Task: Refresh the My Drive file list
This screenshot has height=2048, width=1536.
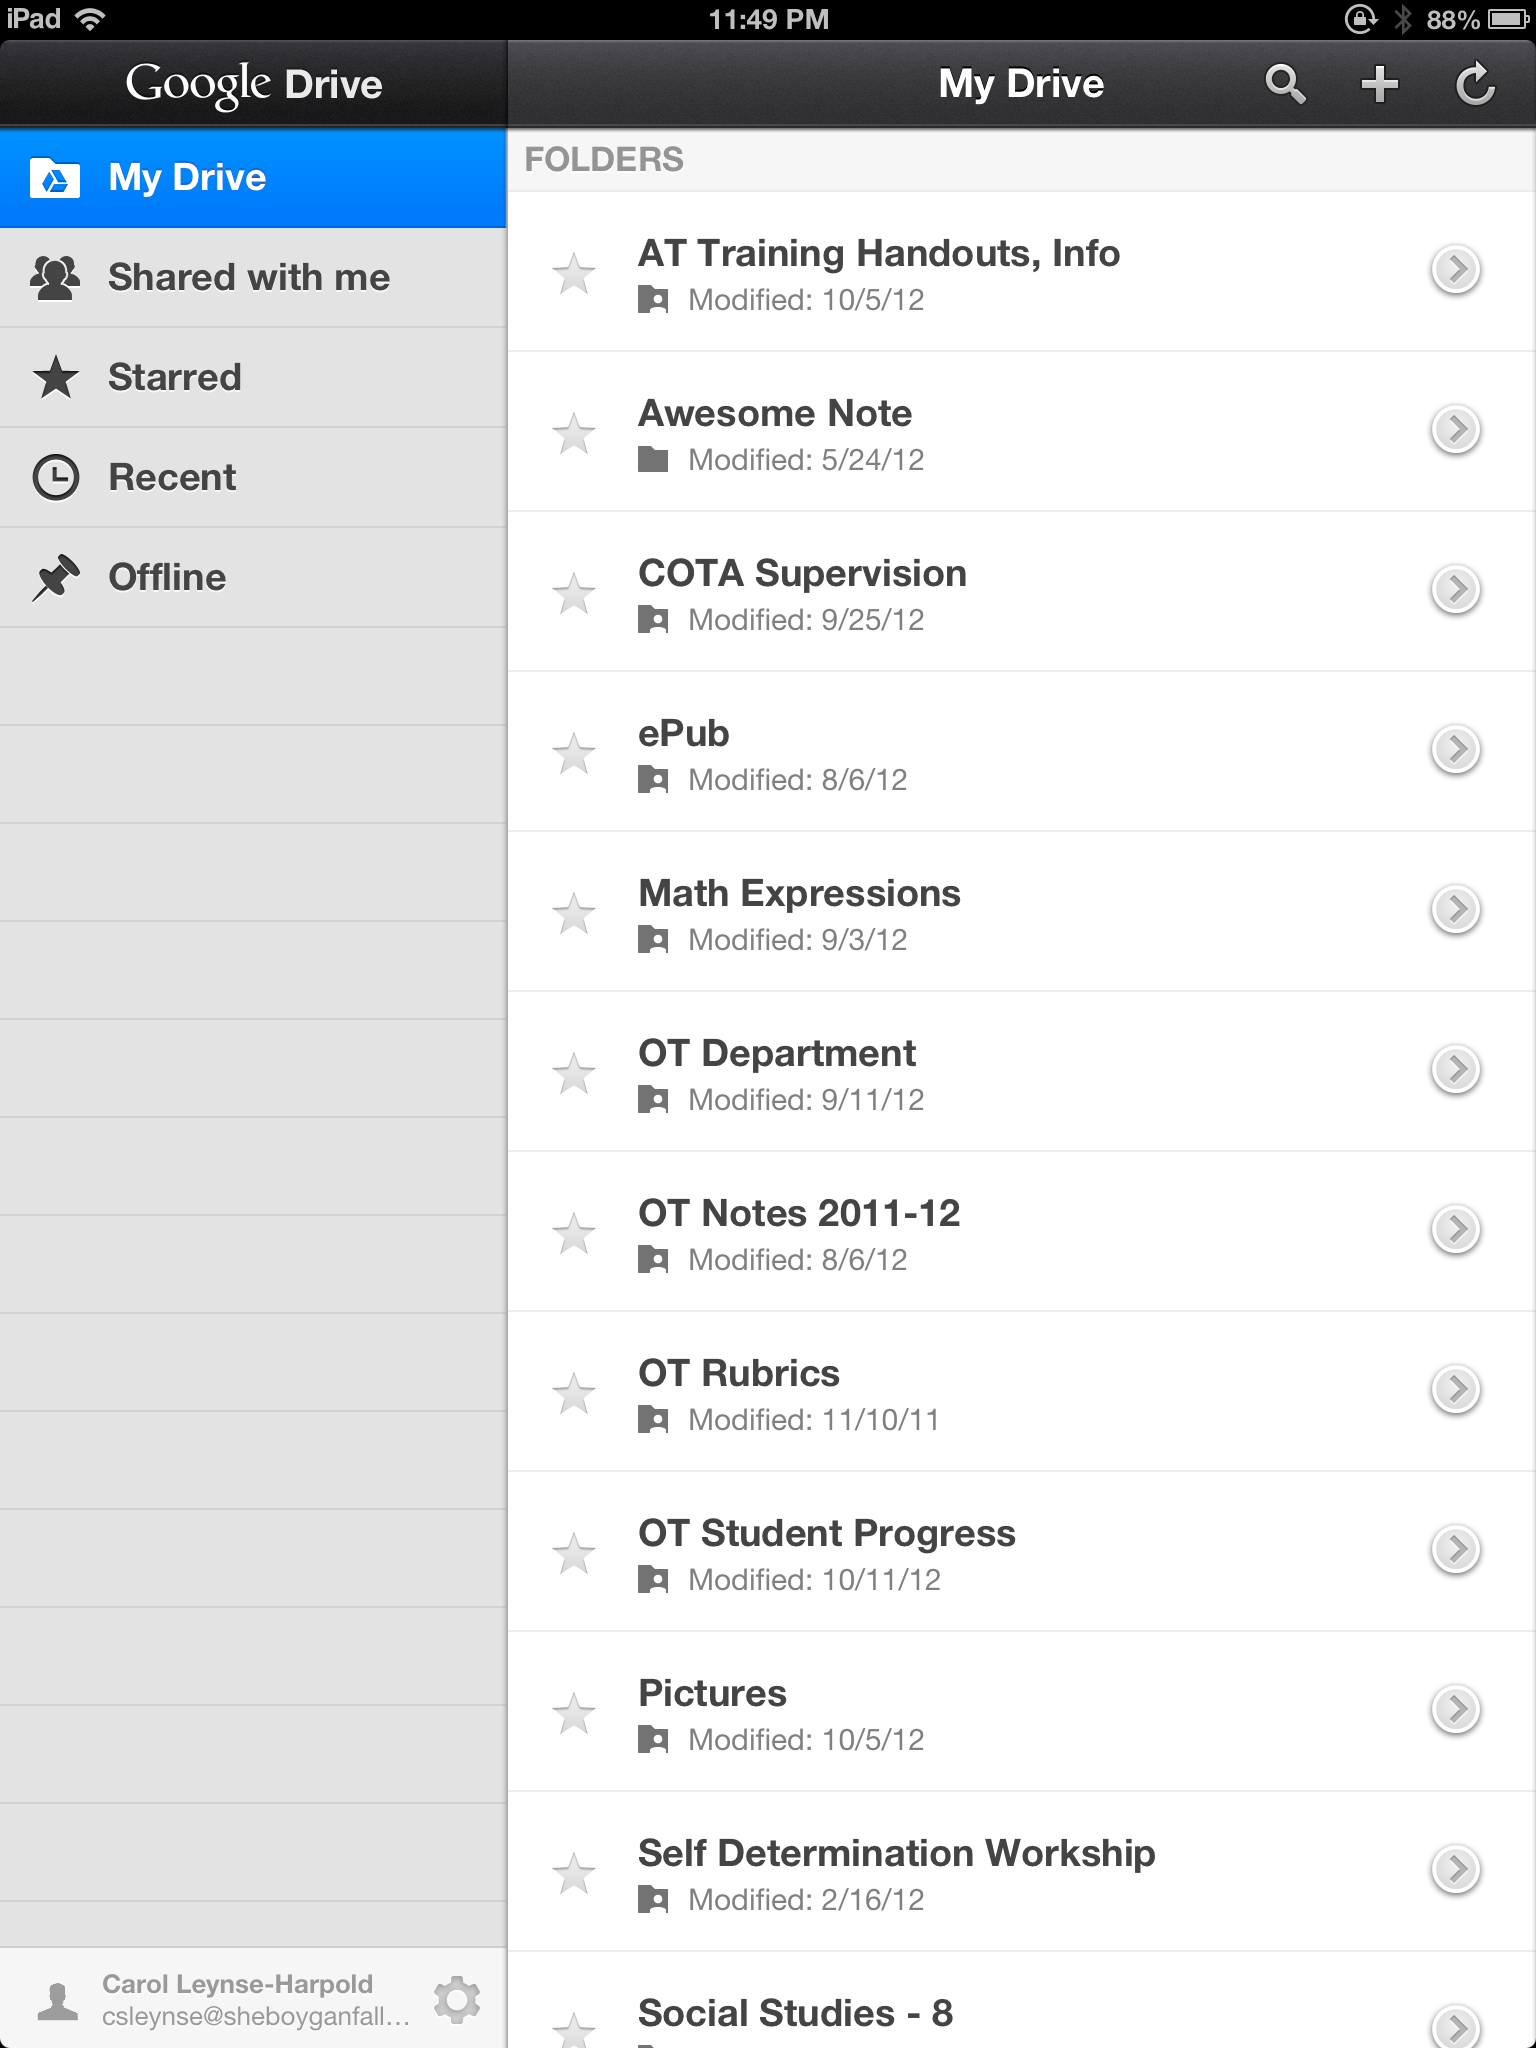Action: pos(1475,84)
